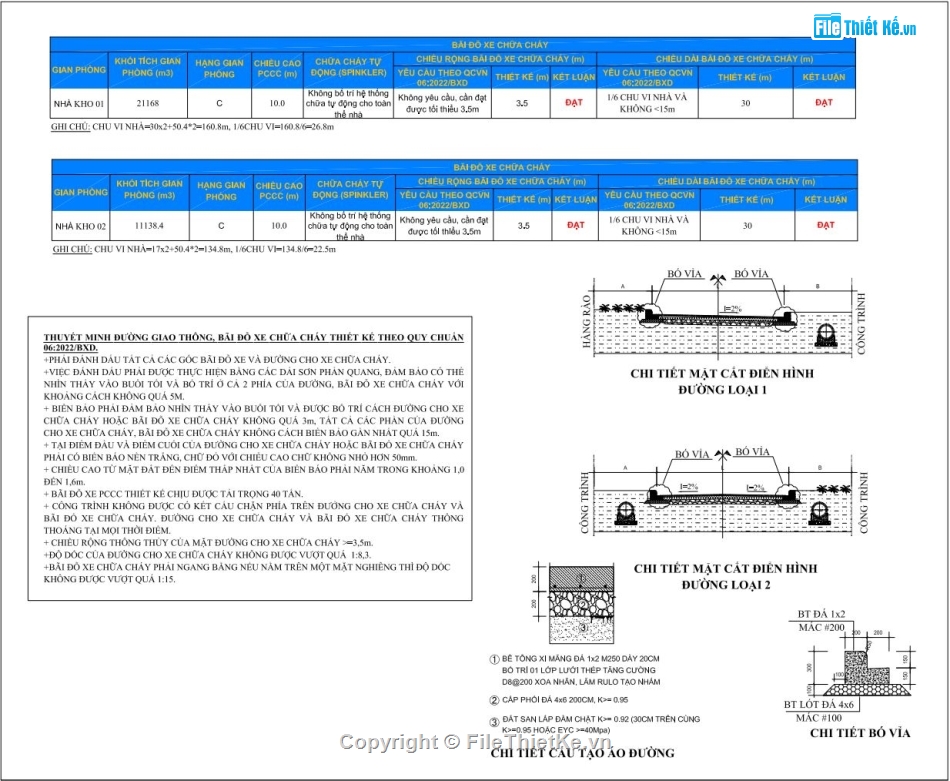Click the "NHÀ KHO 02" table cell
The width and height of the screenshot is (950, 781).
point(81,226)
